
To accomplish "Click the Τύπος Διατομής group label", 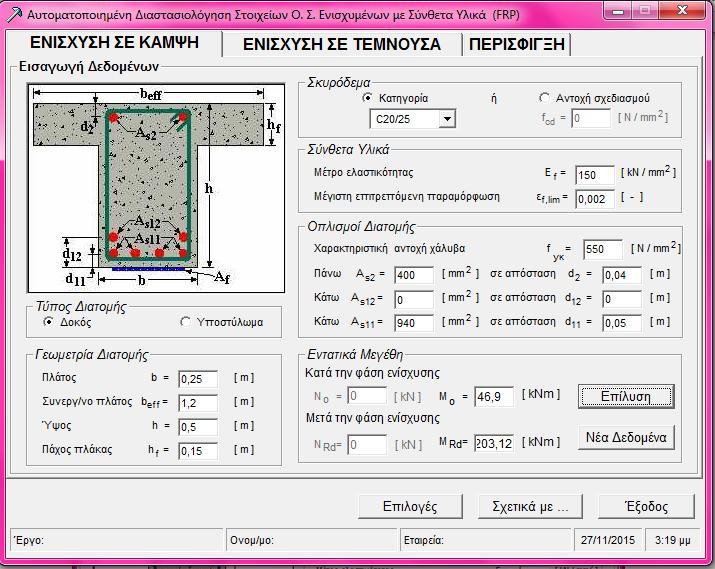I will 81,306.
